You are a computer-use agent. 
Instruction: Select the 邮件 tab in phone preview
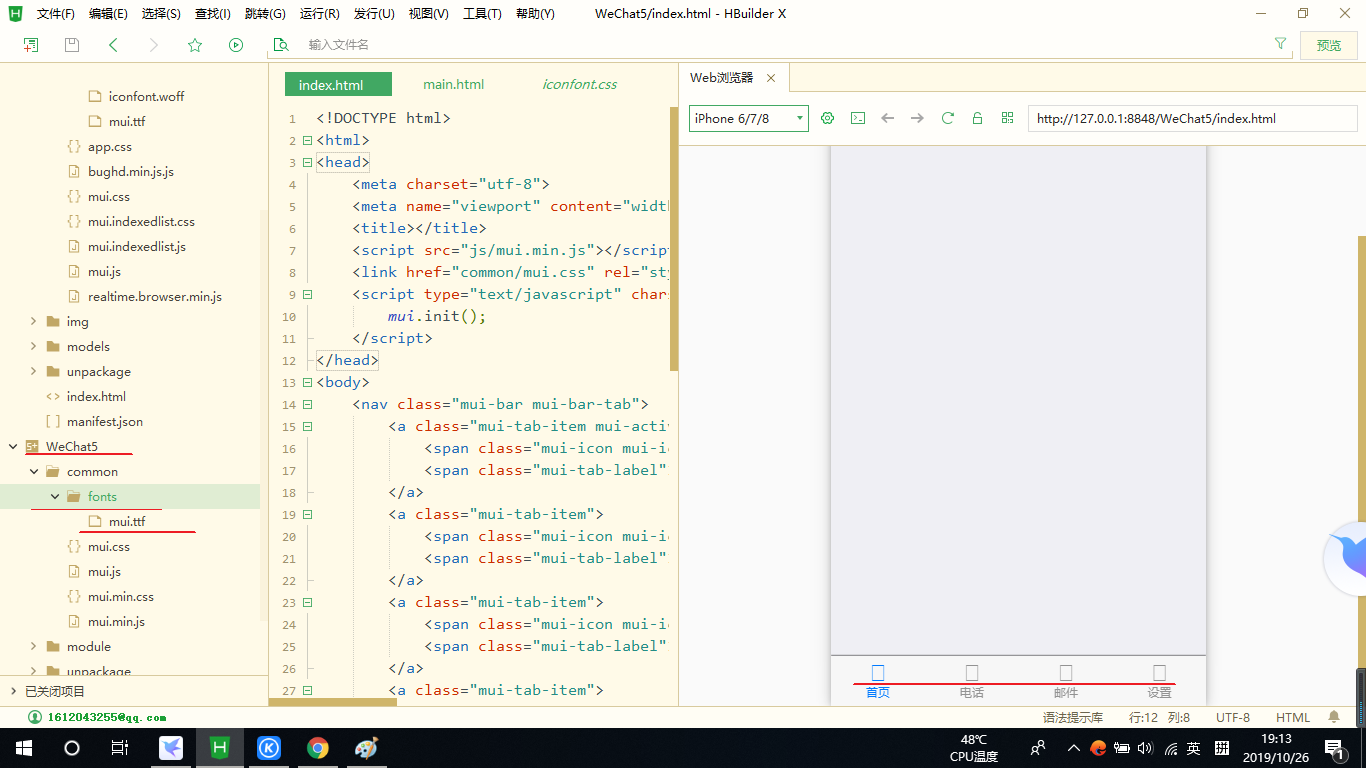point(1066,681)
